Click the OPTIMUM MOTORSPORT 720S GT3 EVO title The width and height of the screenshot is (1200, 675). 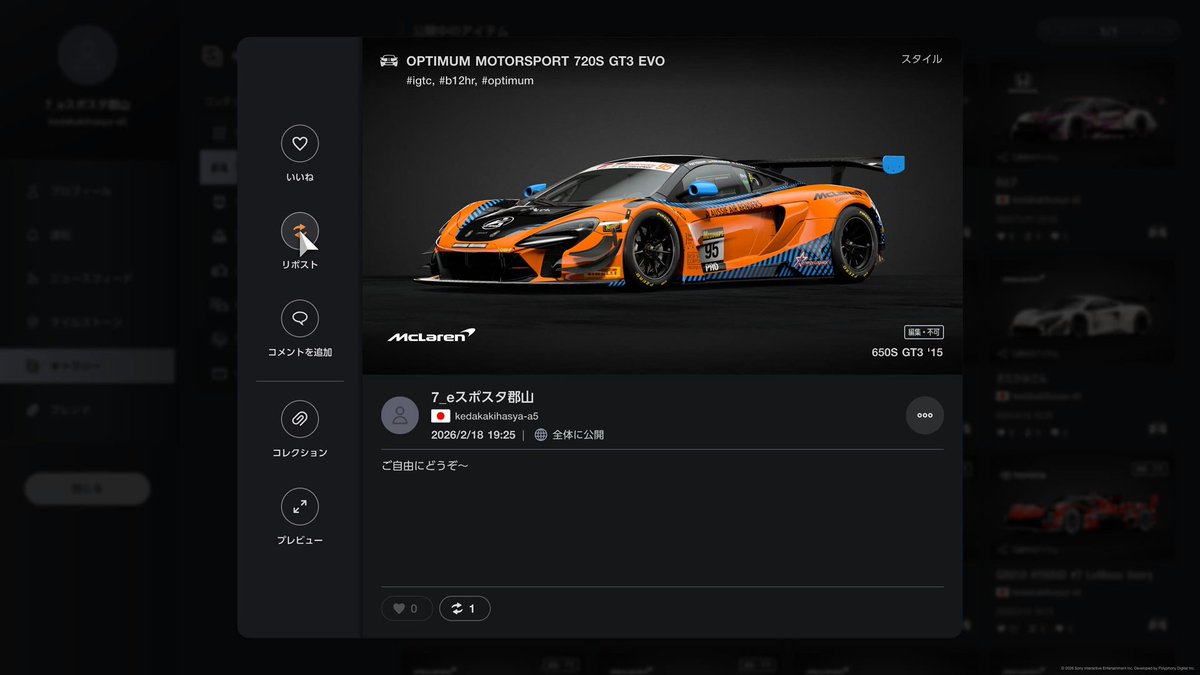[x=535, y=61]
